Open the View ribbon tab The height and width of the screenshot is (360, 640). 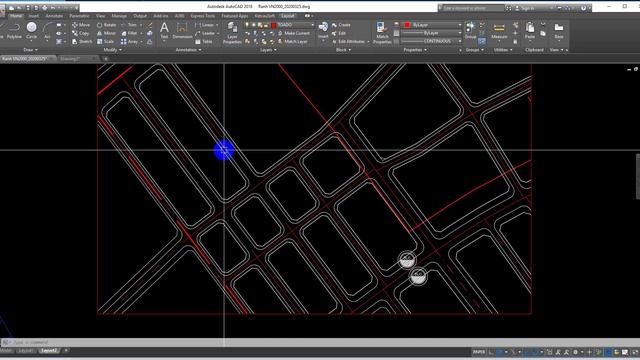tap(100, 16)
